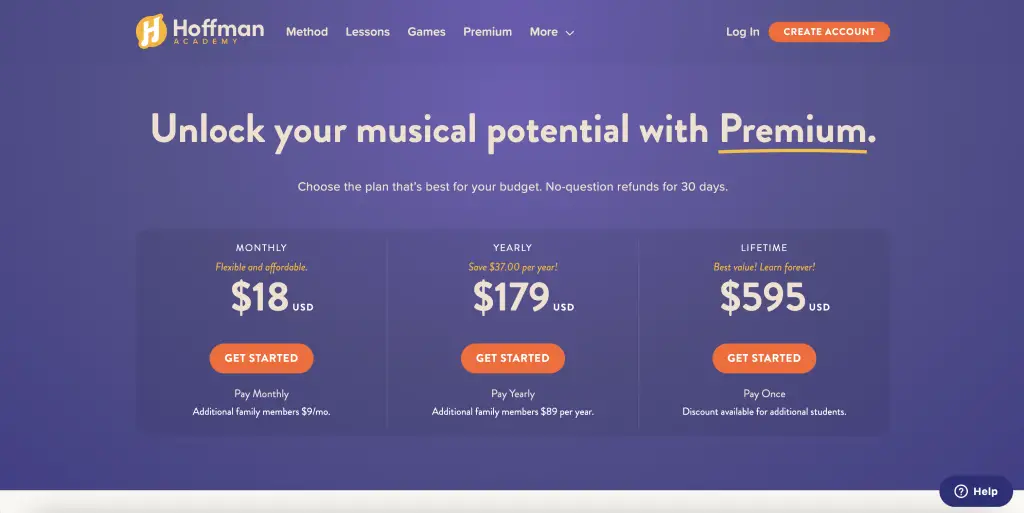
Task: Click the Hoffman Academy logo icon
Action: coord(151,31)
